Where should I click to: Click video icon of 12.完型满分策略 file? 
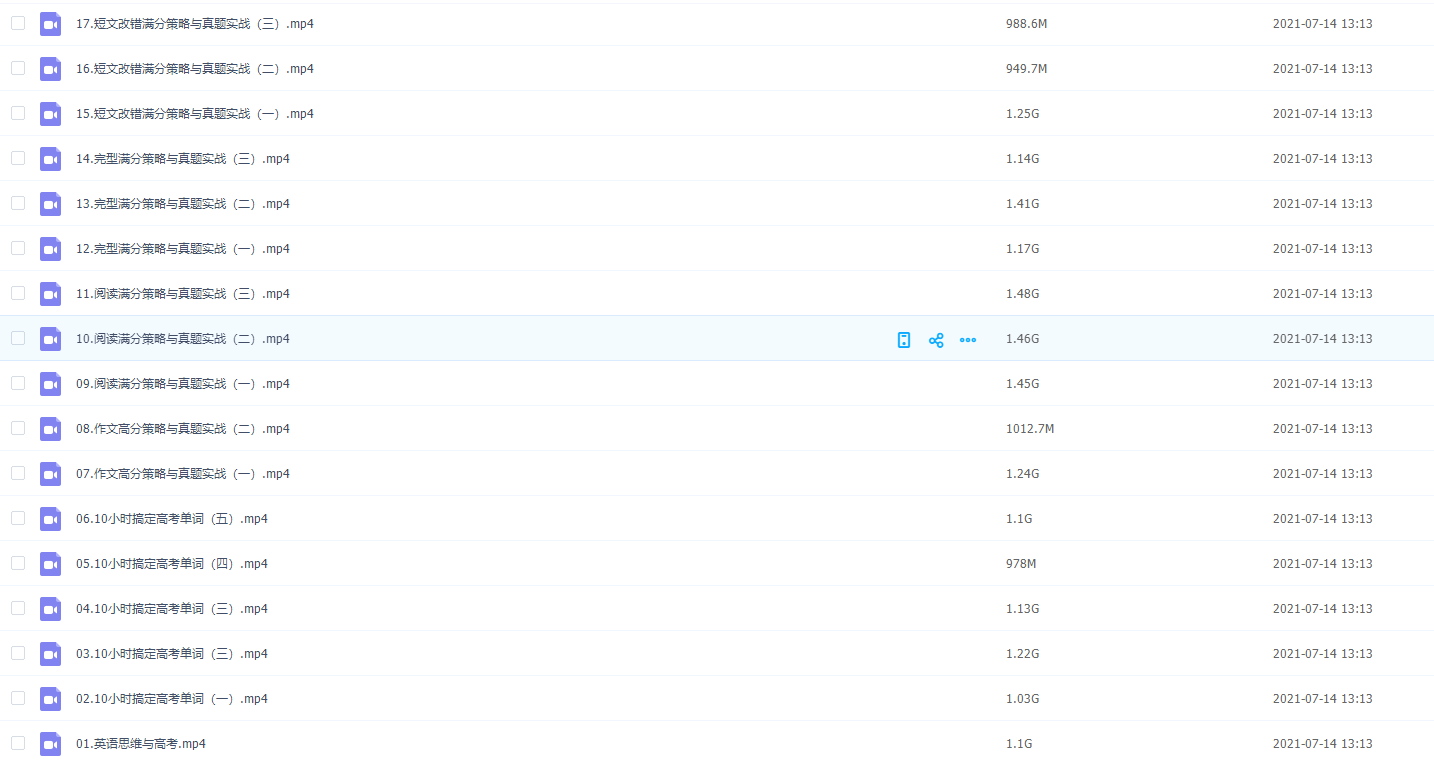[x=51, y=249]
